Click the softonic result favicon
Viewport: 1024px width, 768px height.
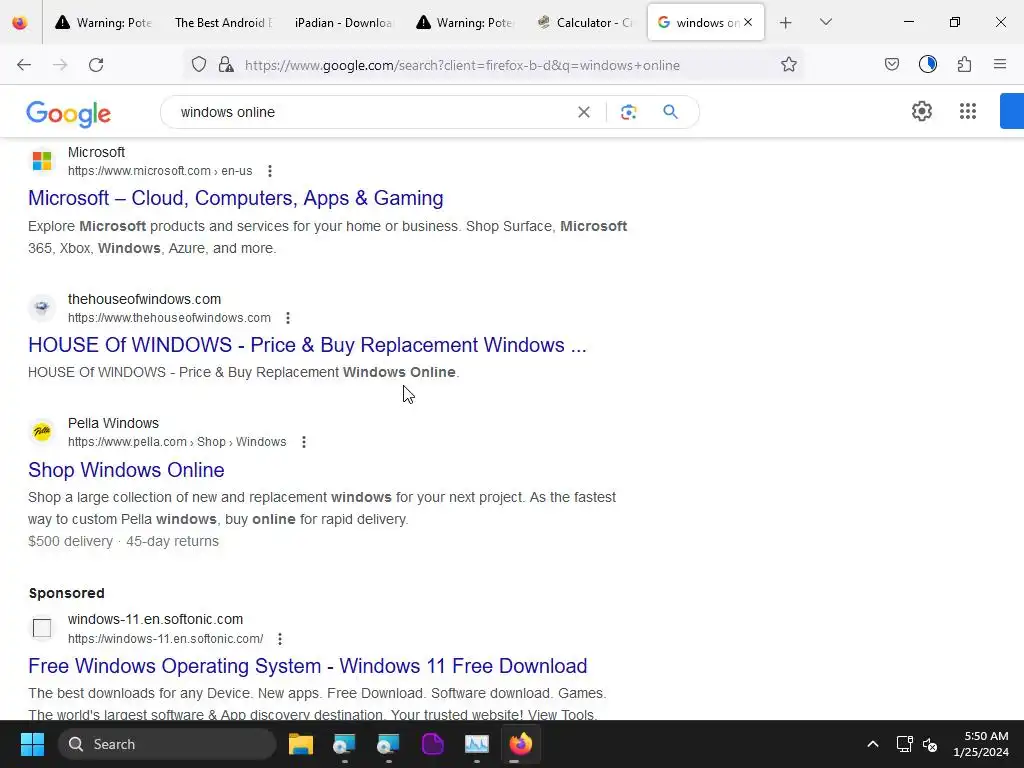pyautogui.click(x=42, y=628)
